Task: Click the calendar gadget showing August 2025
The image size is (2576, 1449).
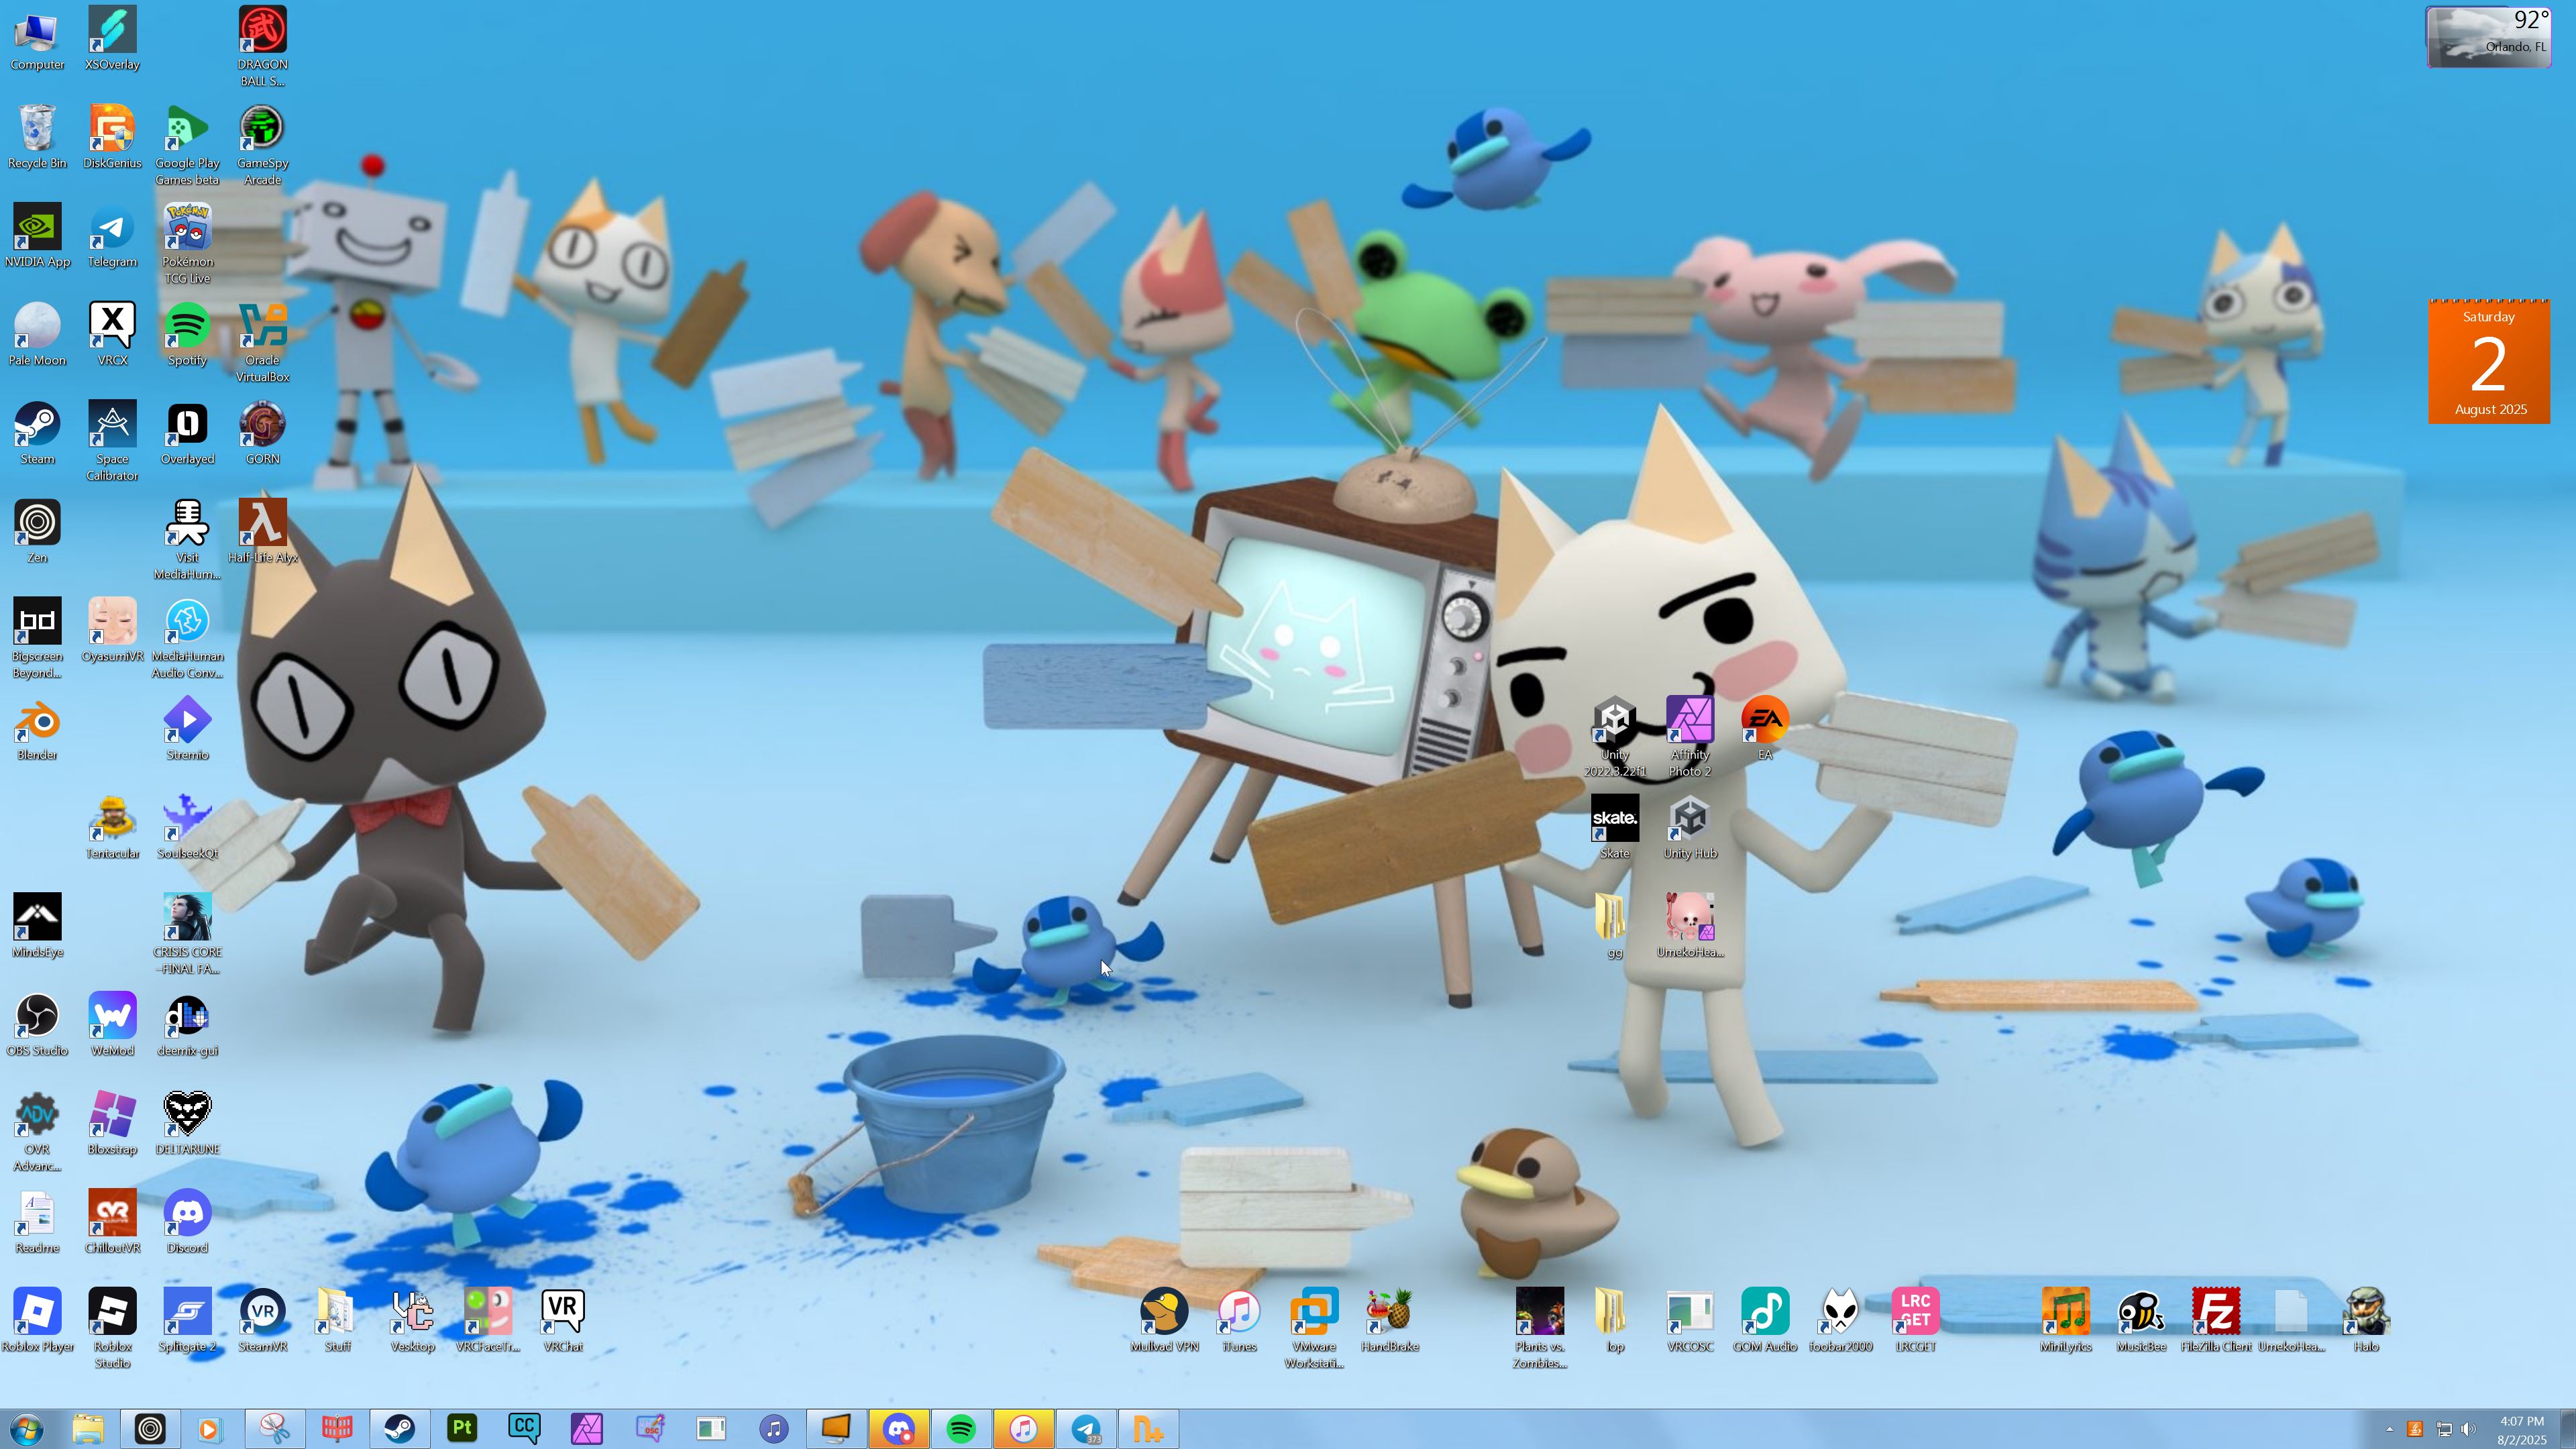Action: click(x=2489, y=361)
